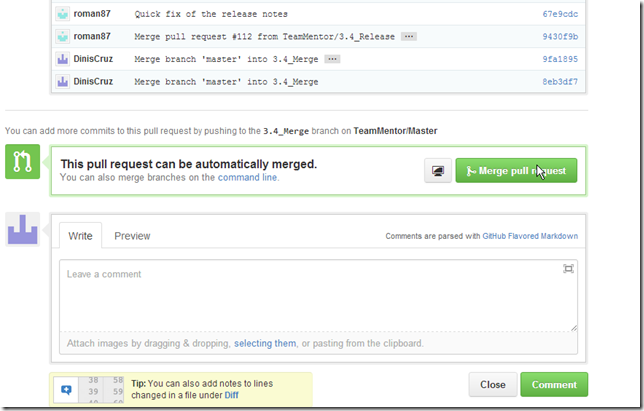Click the Close pull request button
Viewport: 644px width, 411px height.
click(x=492, y=384)
